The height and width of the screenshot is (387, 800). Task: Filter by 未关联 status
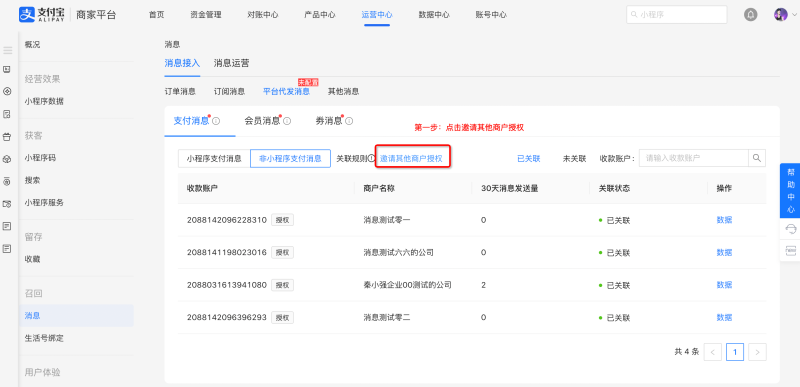[574, 159]
